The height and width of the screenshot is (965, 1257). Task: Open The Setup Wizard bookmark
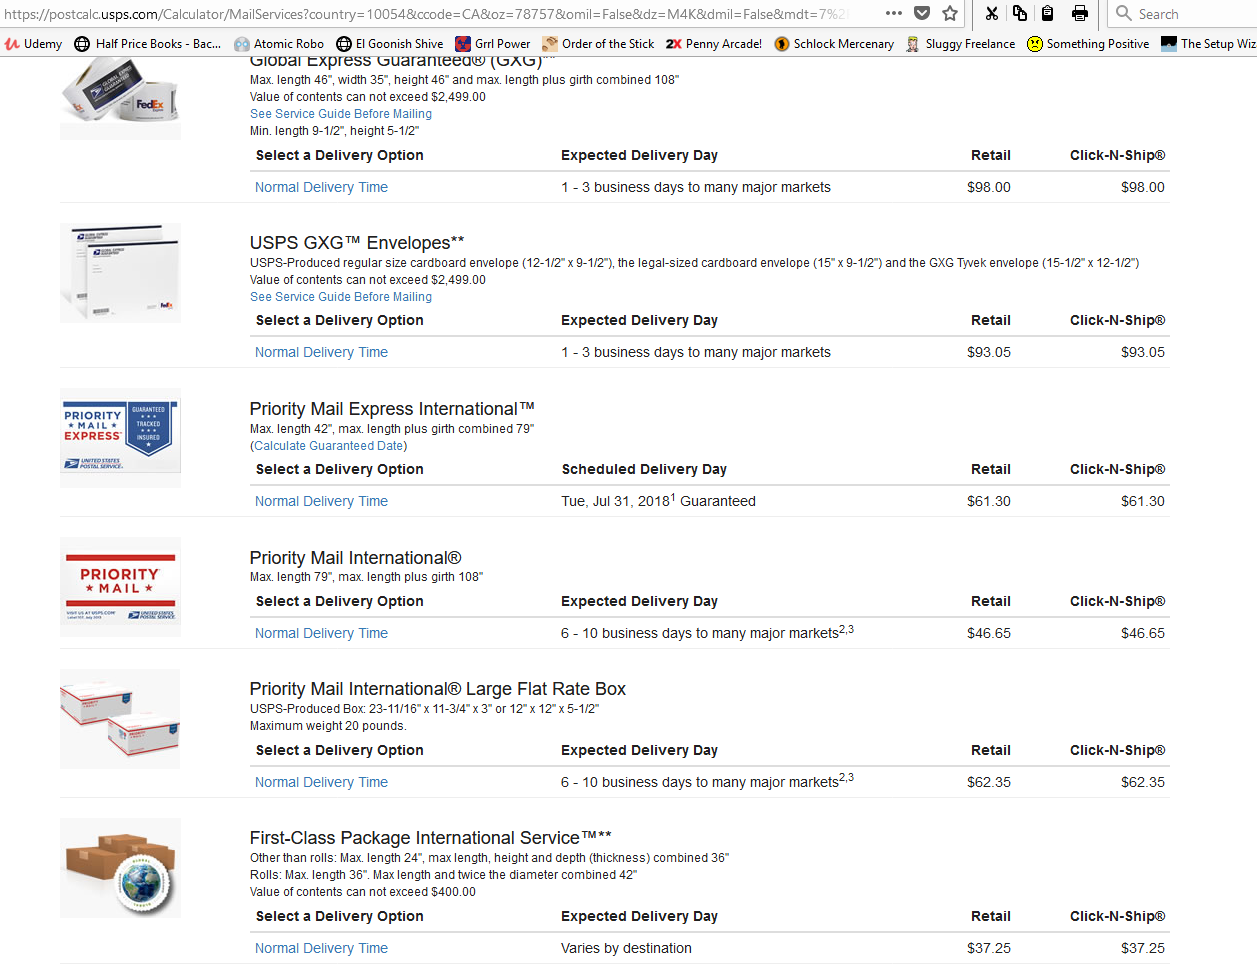tap(1208, 44)
